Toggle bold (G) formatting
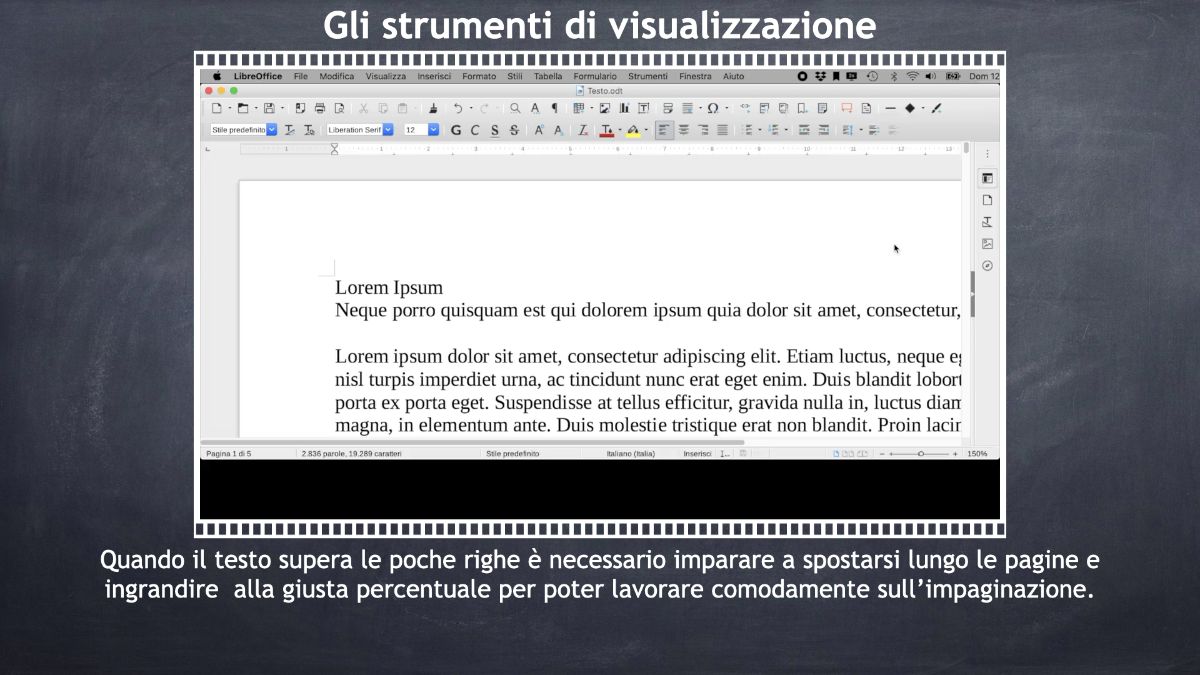The image size is (1200, 675). point(456,130)
